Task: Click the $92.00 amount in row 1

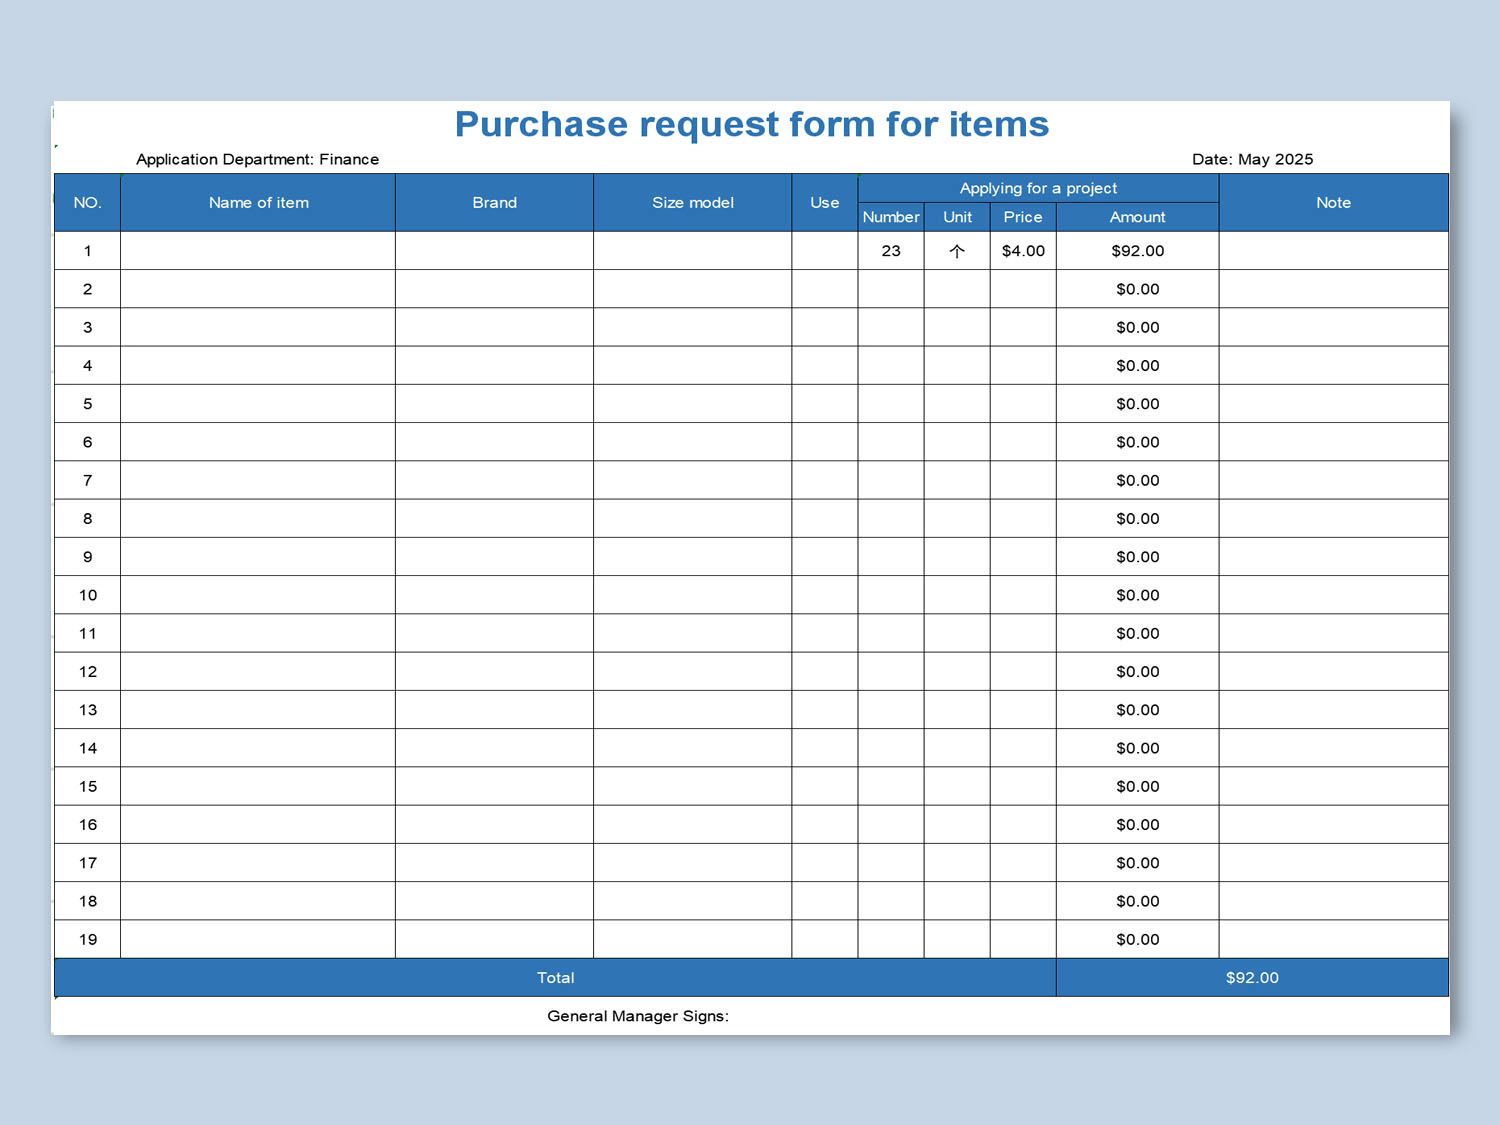Action: click(x=1137, y=251)
